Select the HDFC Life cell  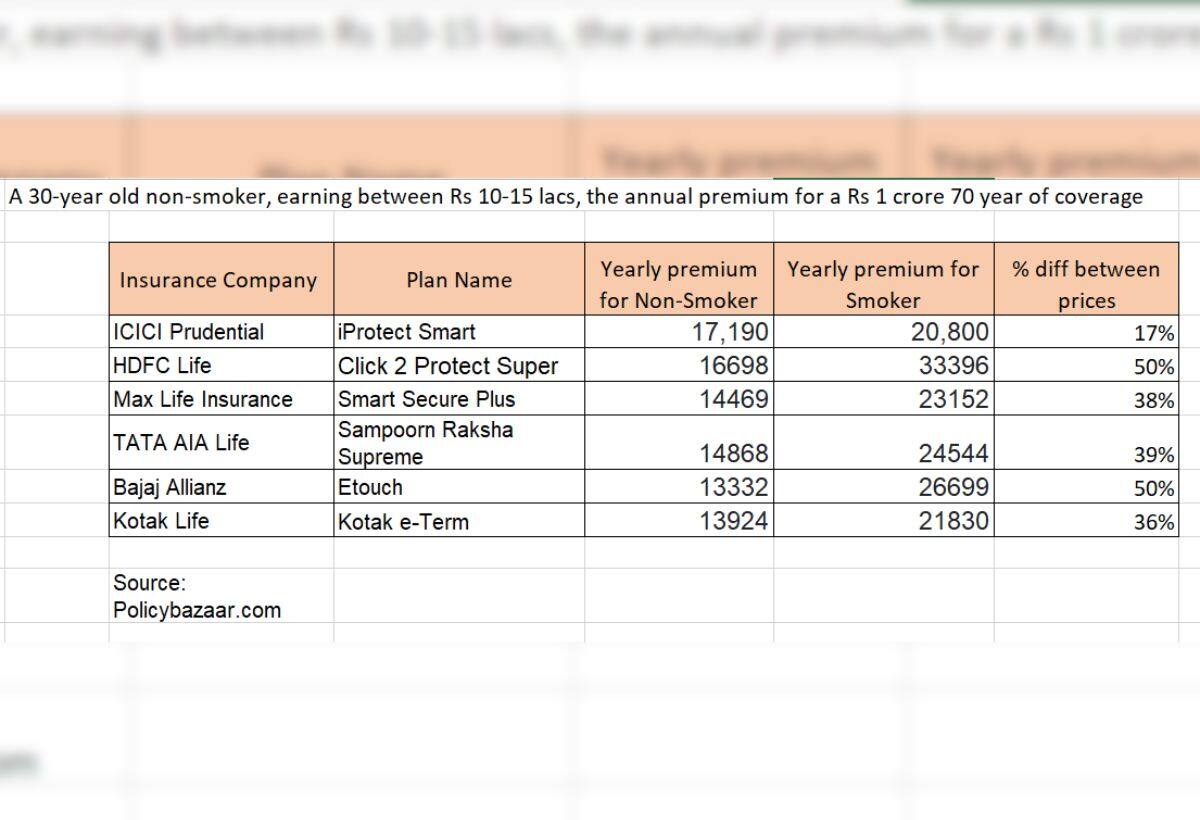coord(221,366)
